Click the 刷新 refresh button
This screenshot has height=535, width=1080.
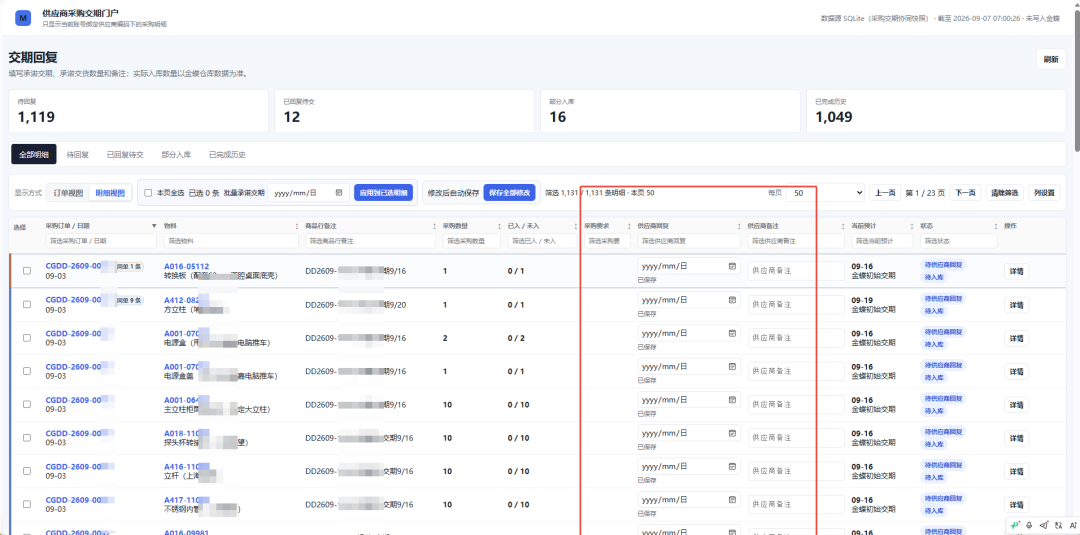pyautogui.click(x=1050, y=59)
